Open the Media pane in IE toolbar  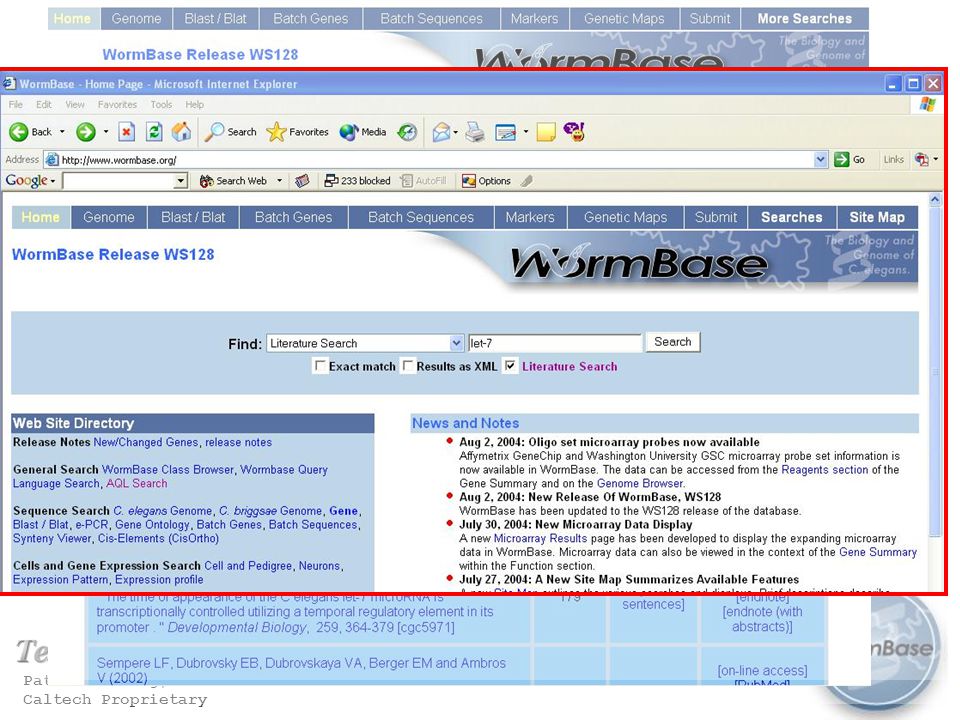363,132
